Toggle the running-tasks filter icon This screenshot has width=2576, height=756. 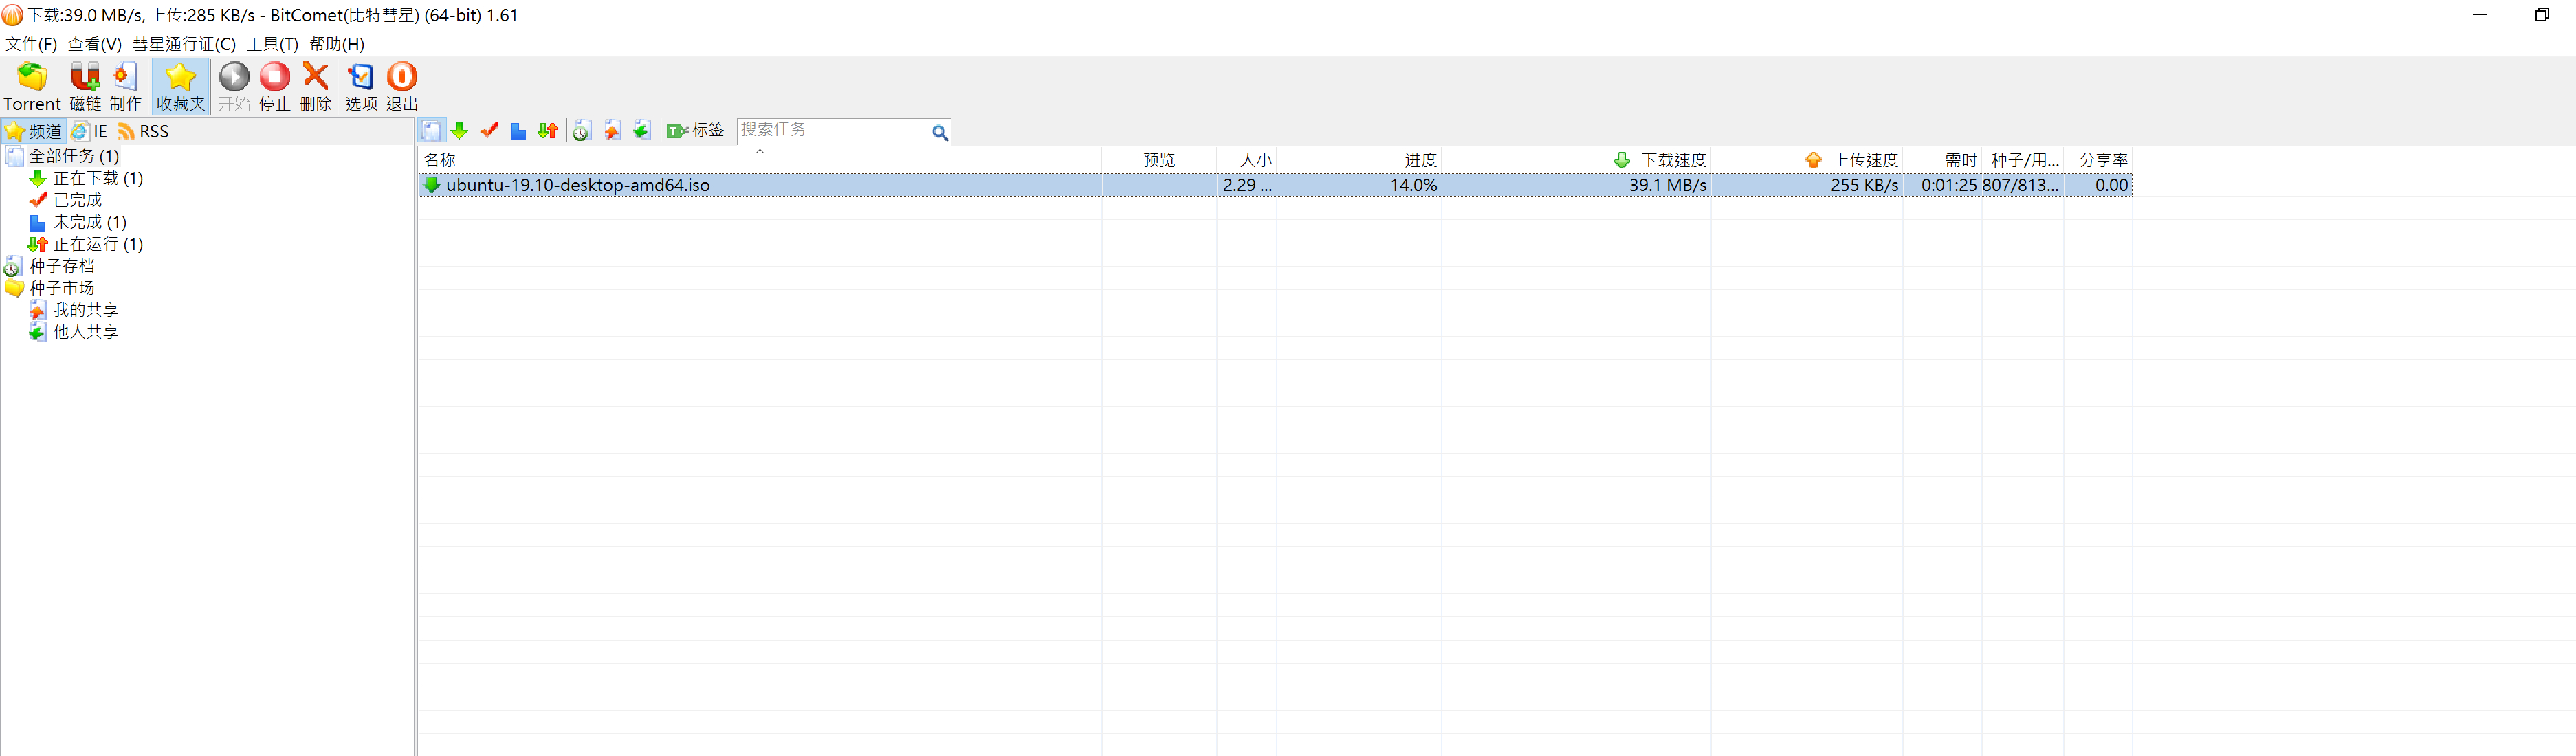(547, 131)
